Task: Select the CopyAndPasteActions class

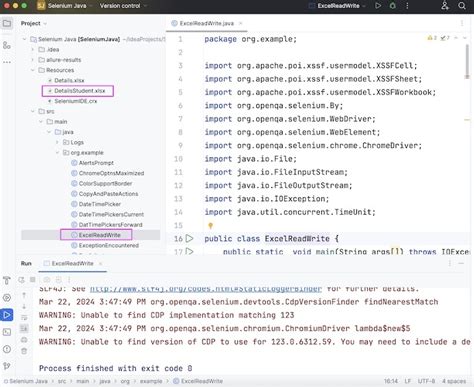Action: point(108,194)
